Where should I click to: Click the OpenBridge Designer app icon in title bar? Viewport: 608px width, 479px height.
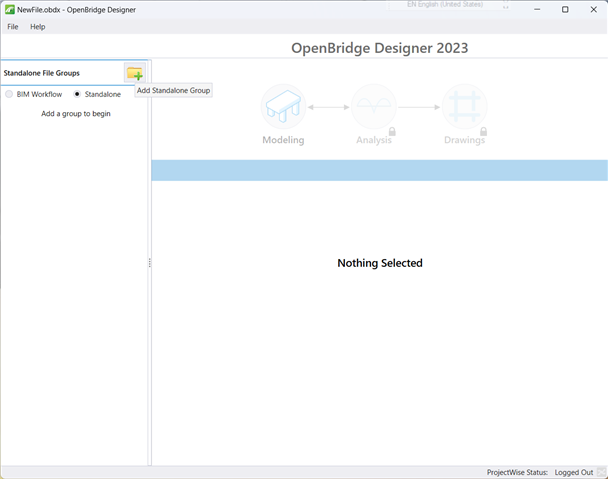pos(9,10)
